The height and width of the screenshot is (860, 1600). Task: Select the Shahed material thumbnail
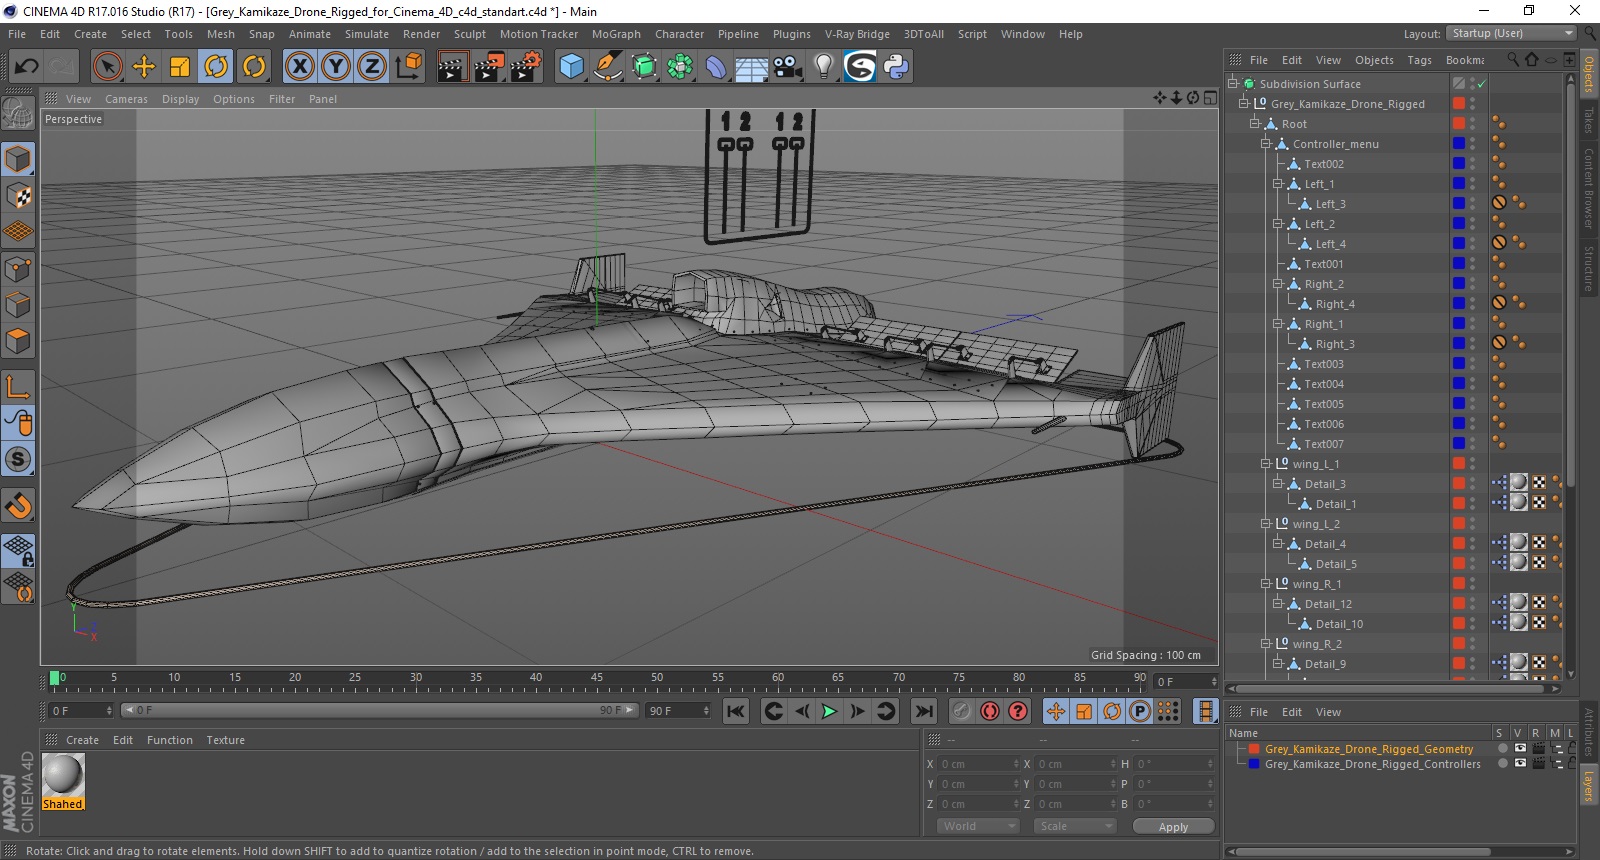click(63, 776)
